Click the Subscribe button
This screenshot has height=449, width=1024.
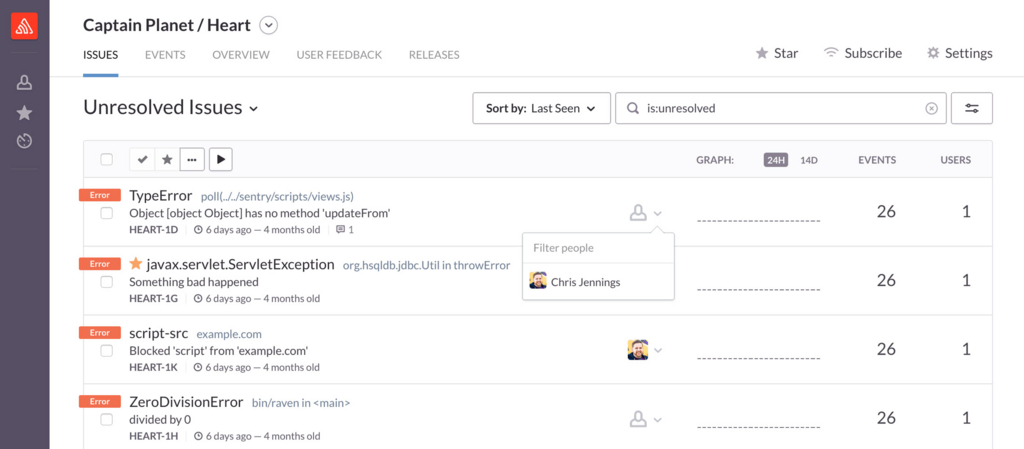tap(862, 53)
